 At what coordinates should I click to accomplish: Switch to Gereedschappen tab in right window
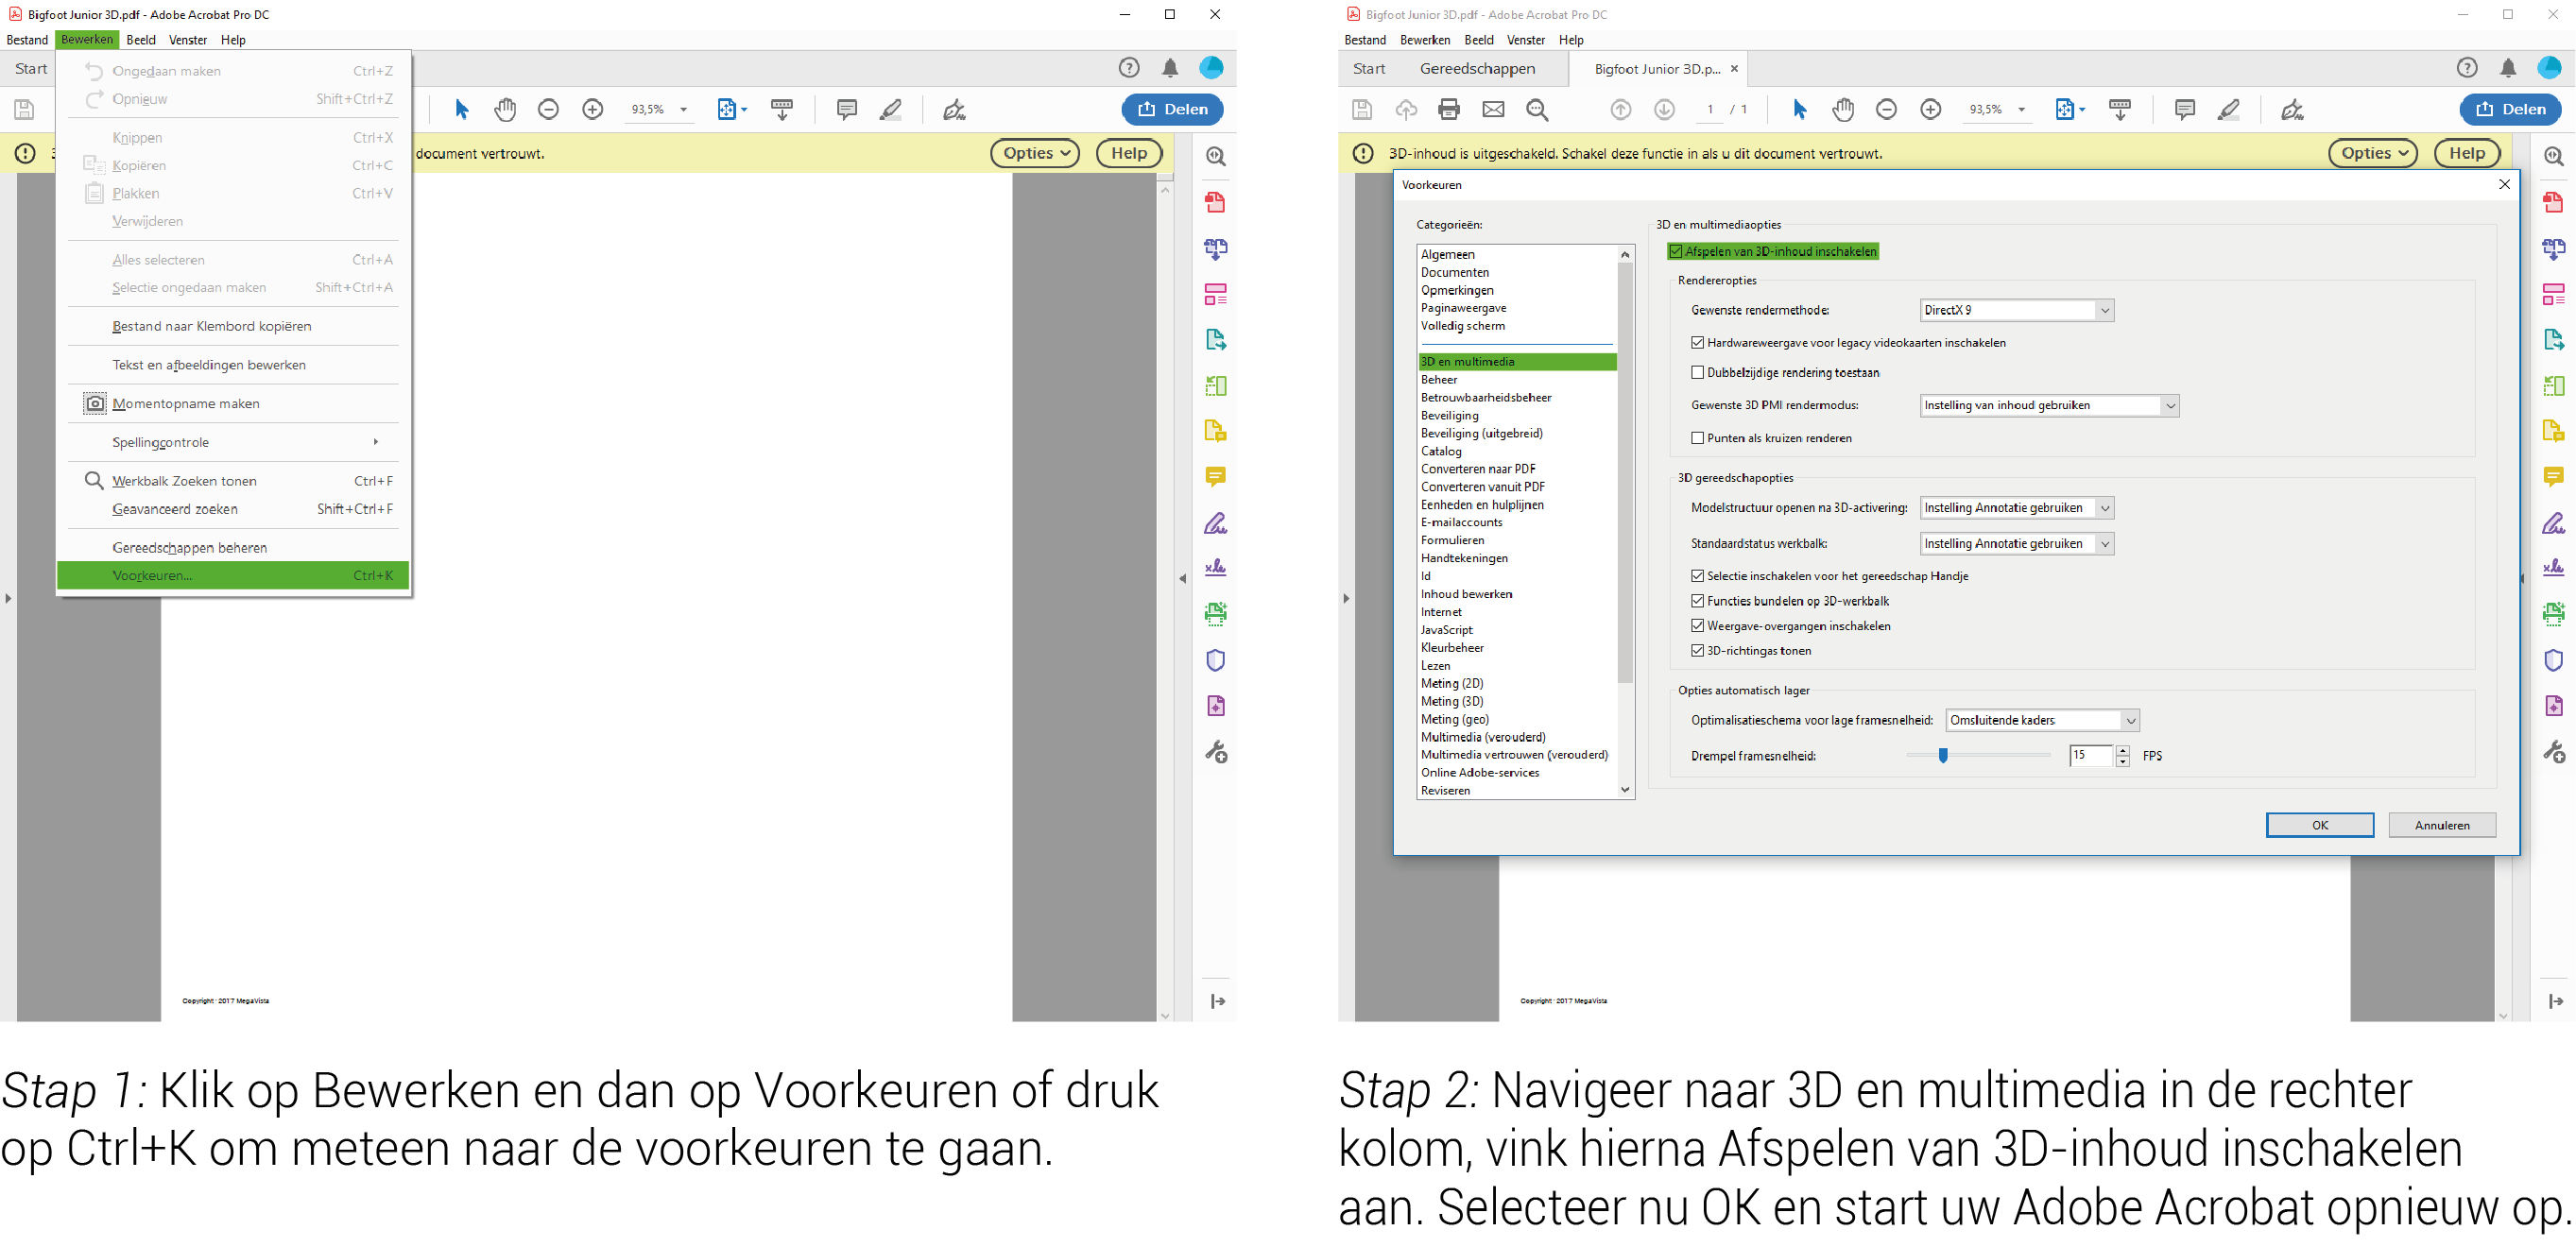point(1478,69)
